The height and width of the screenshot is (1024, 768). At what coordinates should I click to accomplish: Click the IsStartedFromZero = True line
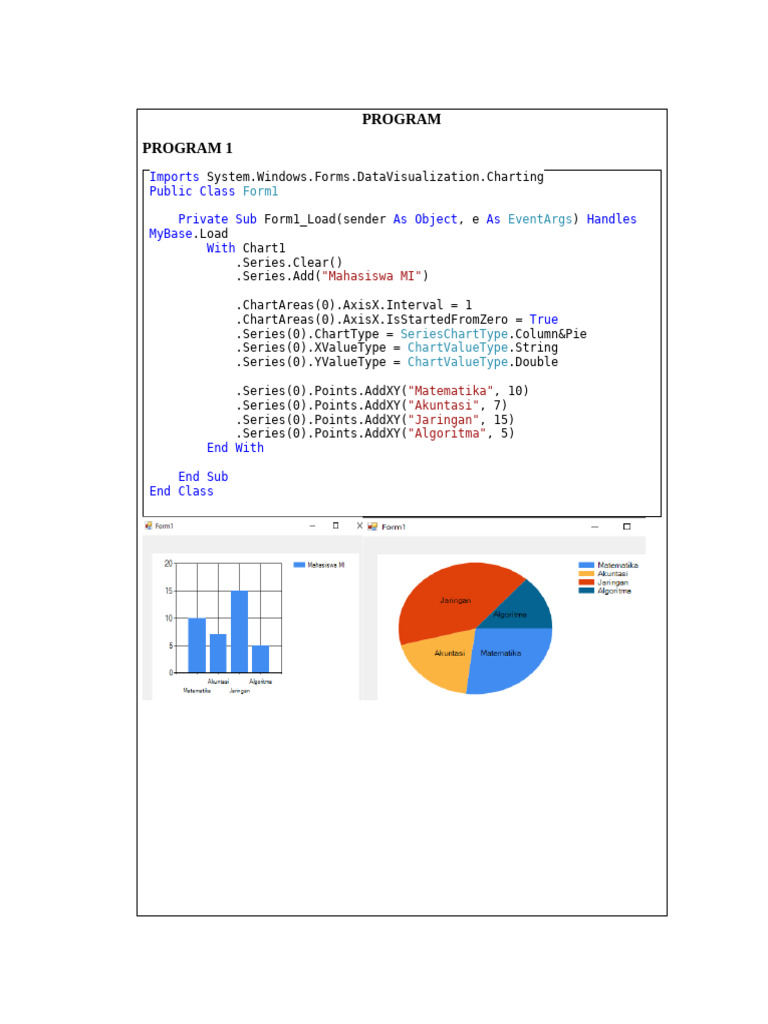tap(397, 319)
